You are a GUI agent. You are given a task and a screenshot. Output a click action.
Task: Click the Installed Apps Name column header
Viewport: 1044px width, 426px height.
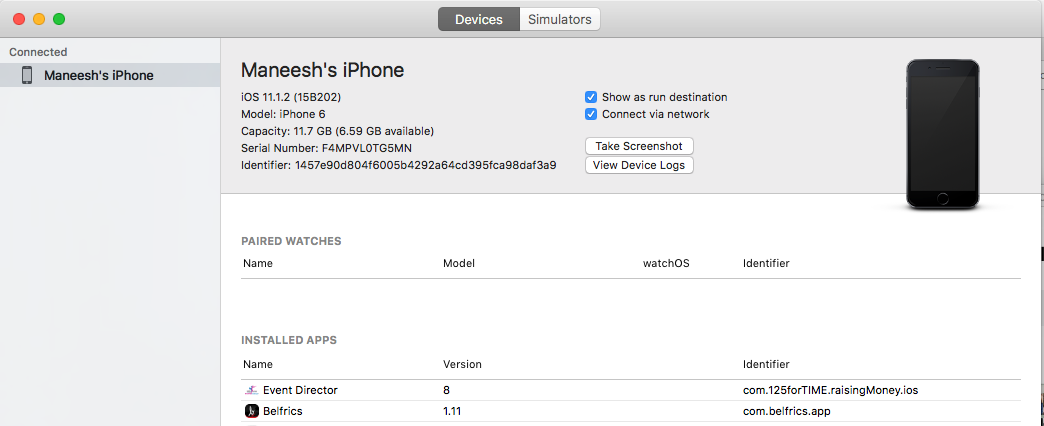coord(258,364)
